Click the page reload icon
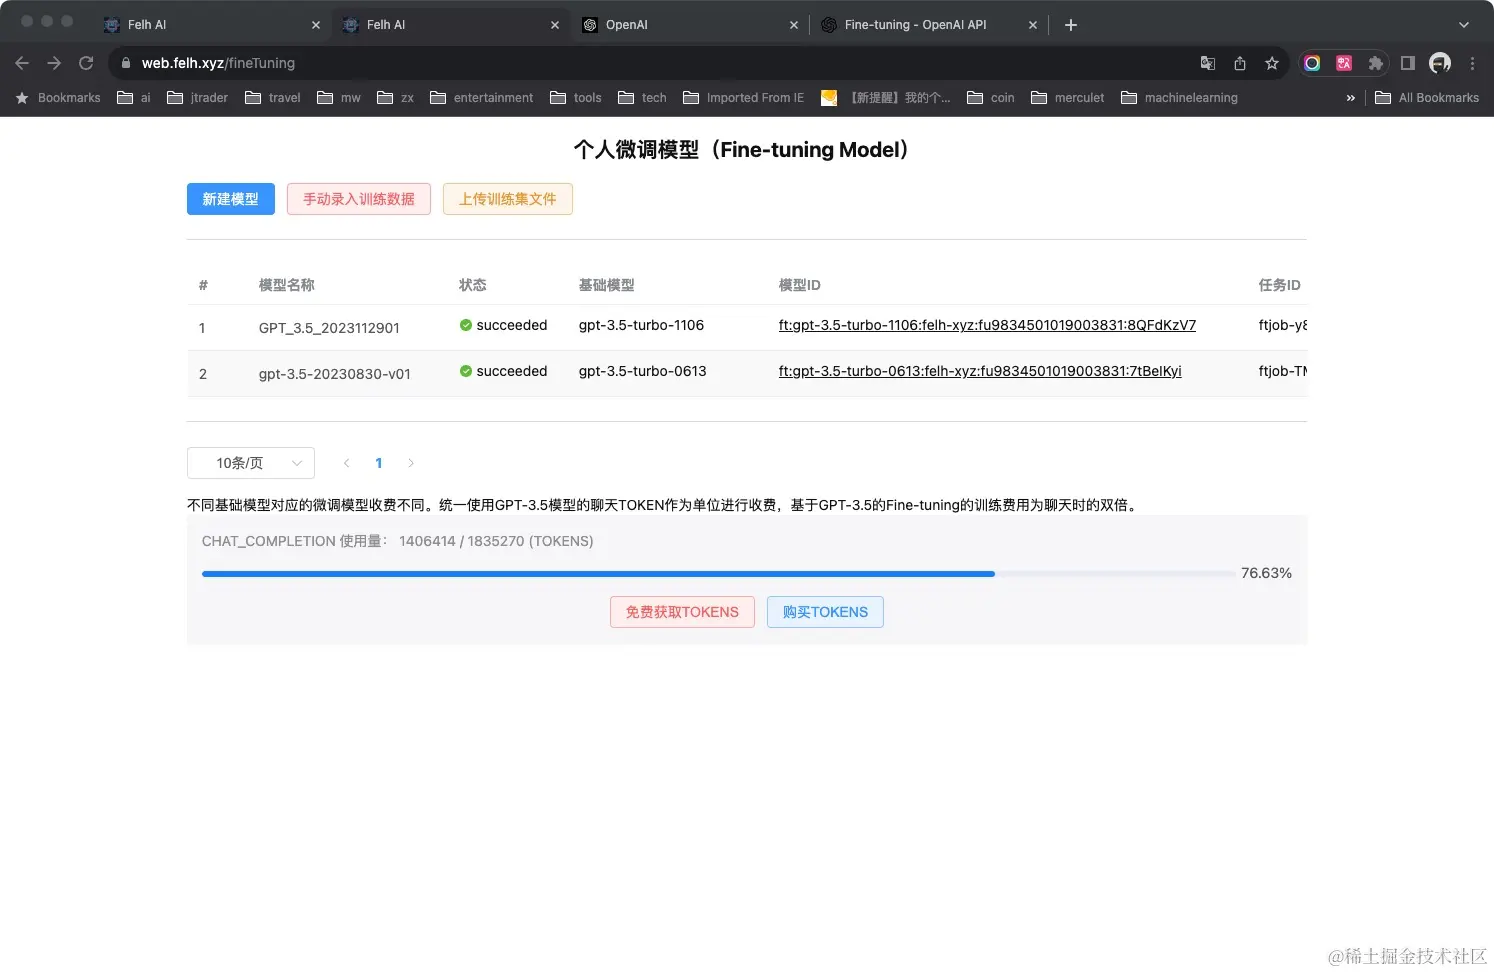 [86, 62]
